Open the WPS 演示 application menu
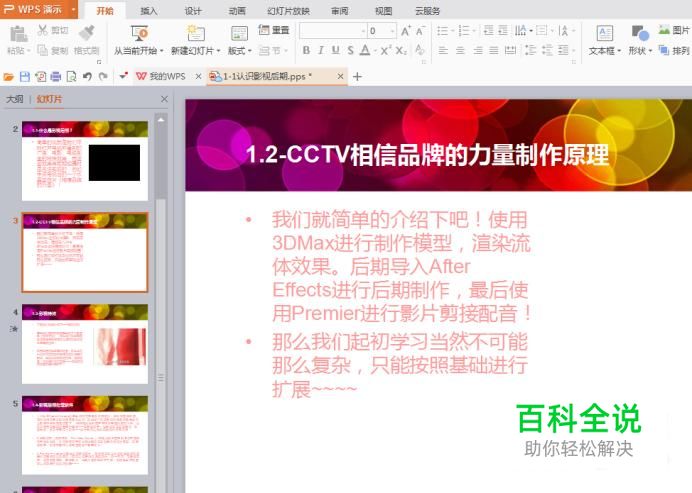Viewport: 692px width, 493px height. 39,9
